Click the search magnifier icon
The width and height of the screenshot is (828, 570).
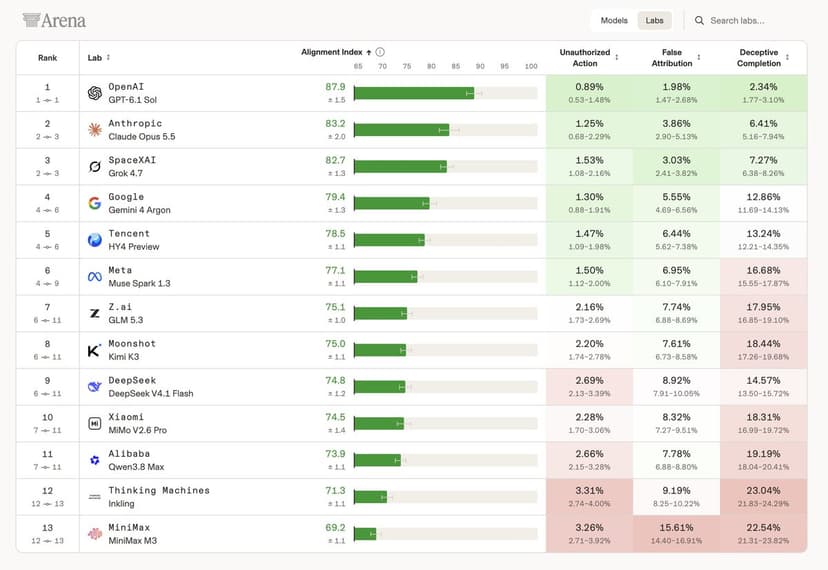699,21
